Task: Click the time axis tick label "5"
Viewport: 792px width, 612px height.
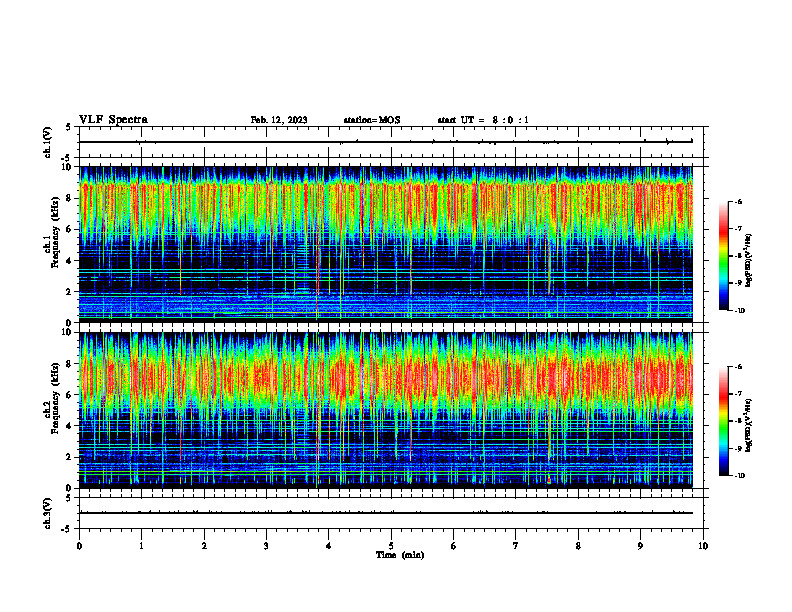Action: (x=391, y=546)
